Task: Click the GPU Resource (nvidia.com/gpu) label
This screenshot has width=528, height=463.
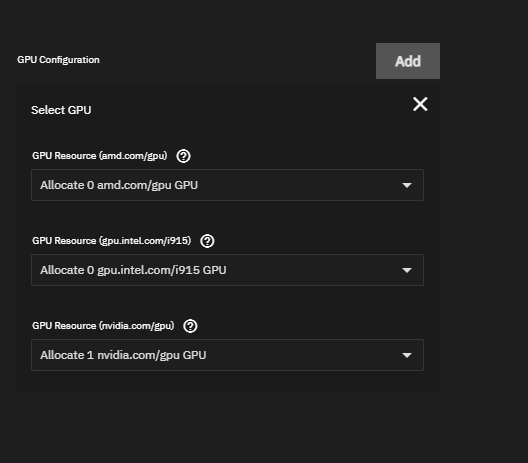Action: click(x=103, y=326)
